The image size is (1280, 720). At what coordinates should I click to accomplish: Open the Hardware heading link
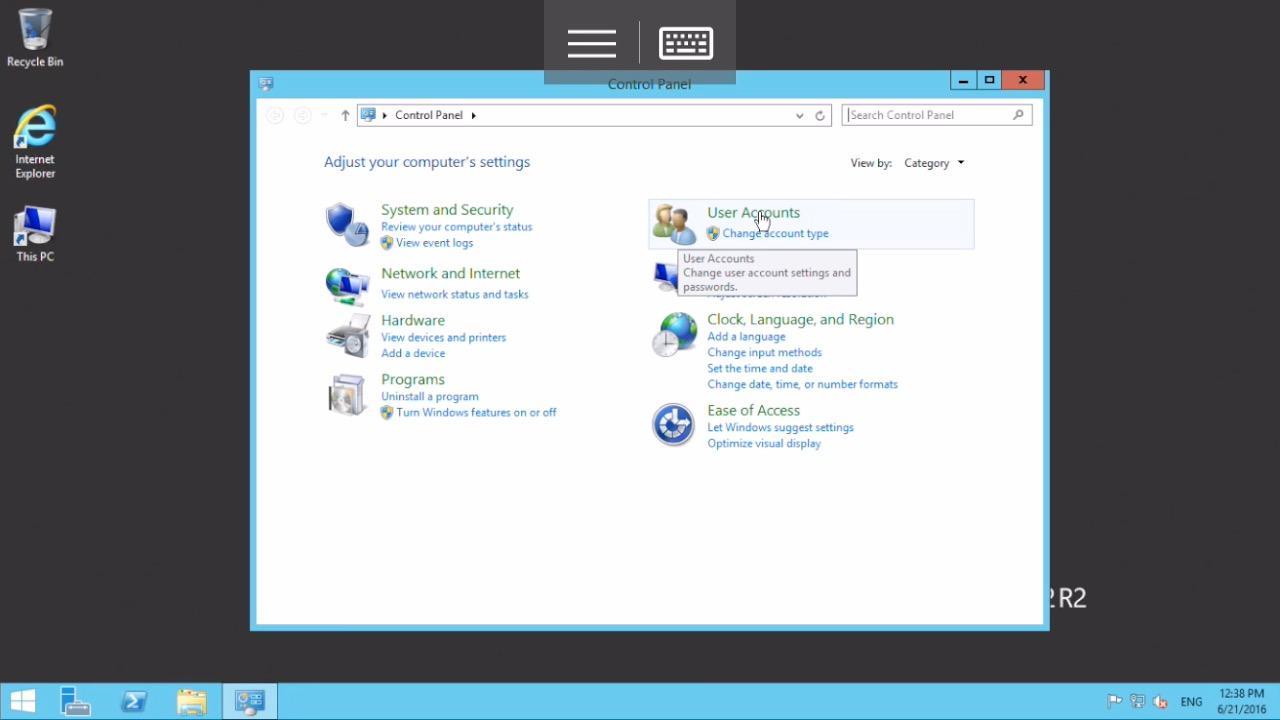413,320
